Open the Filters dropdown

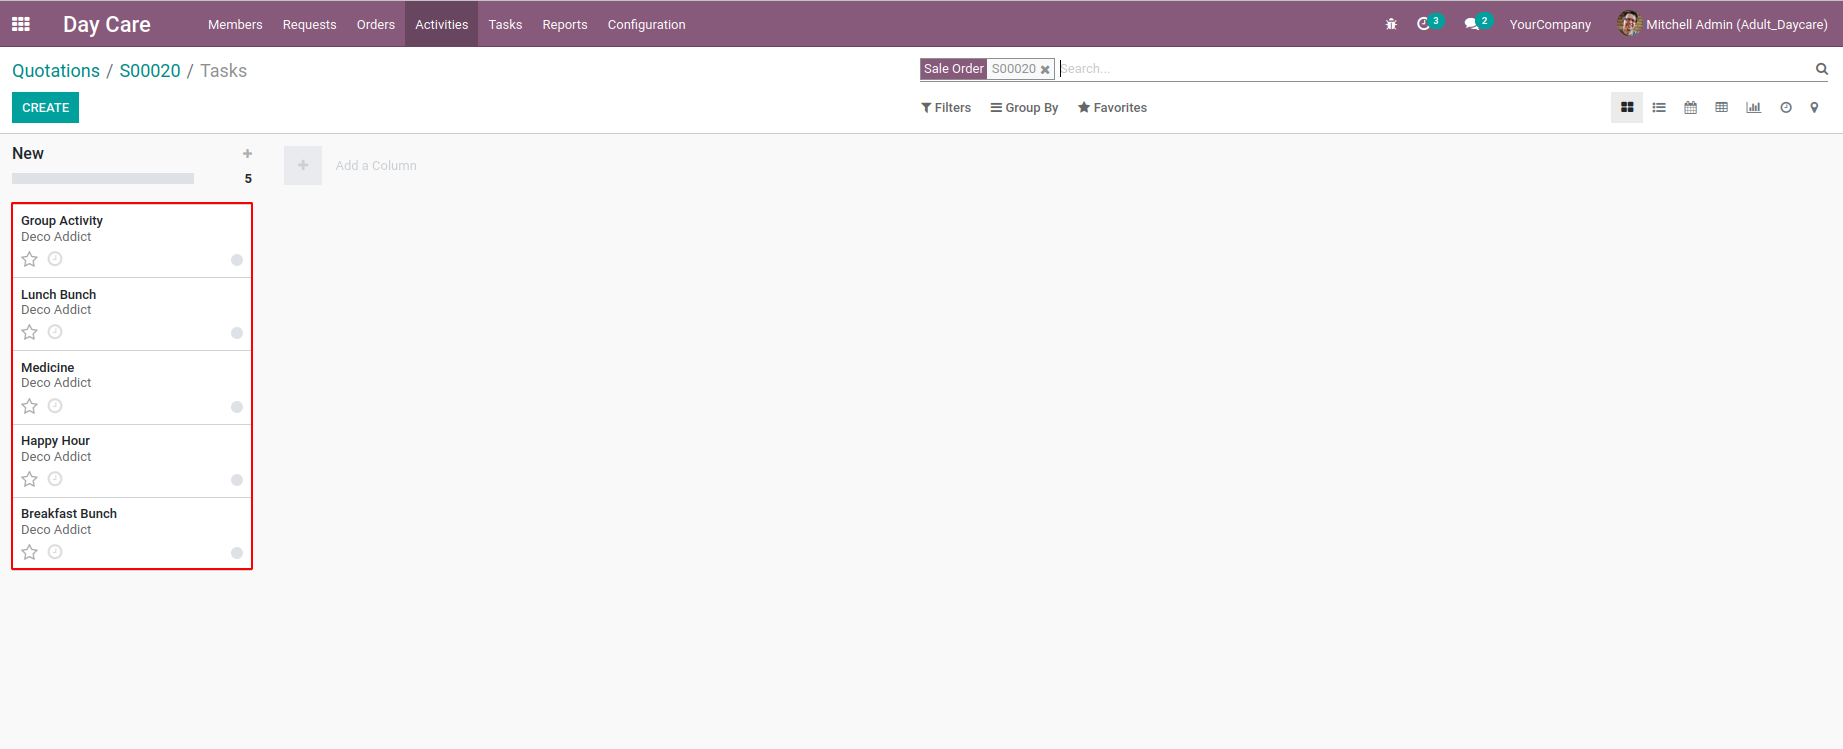pos(946,108)
